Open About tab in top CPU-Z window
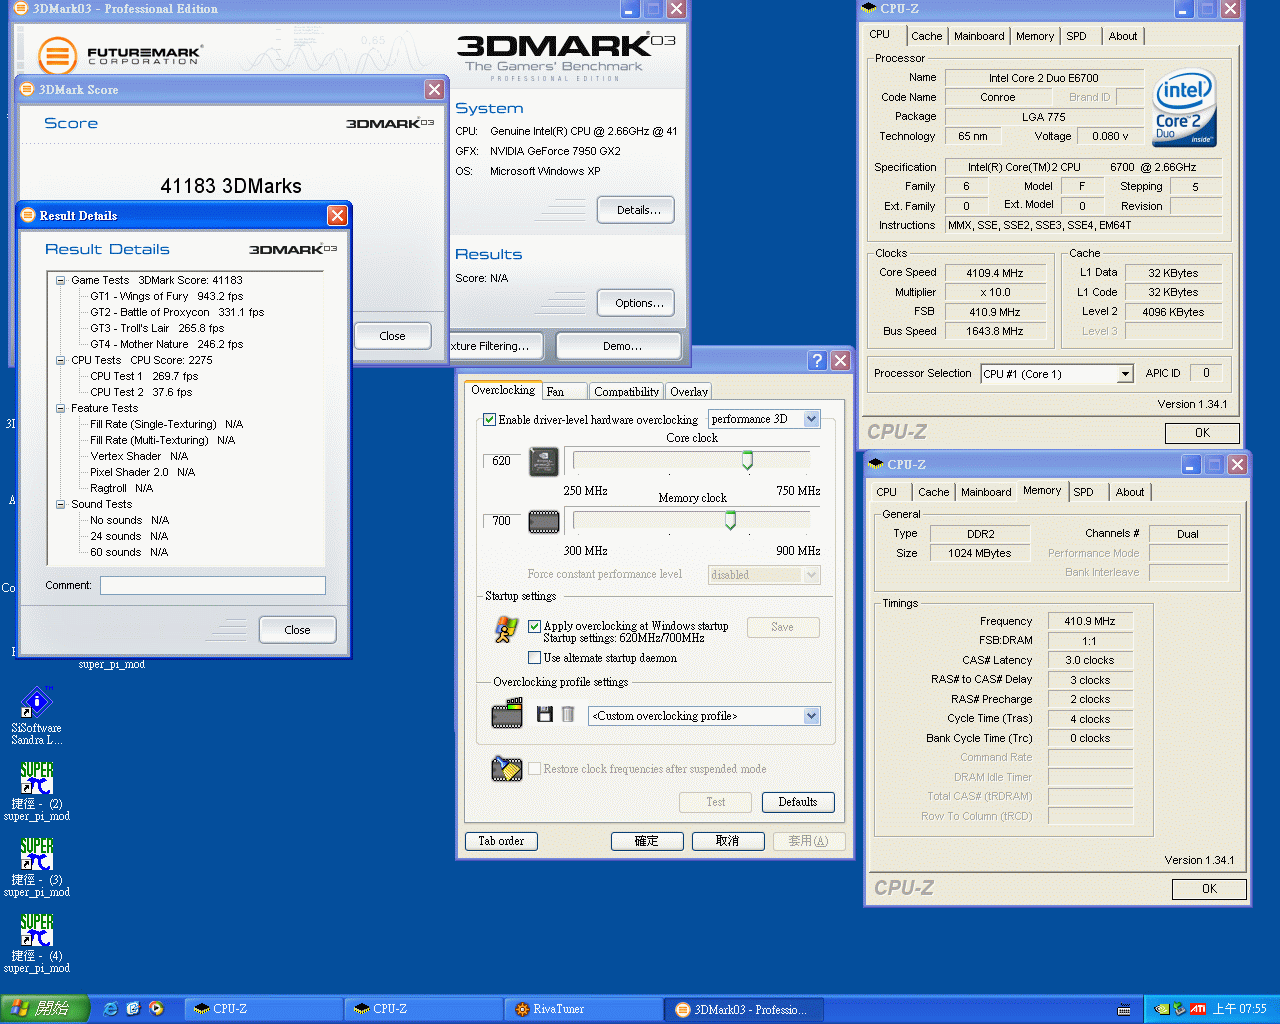The image size is (1280, 1024). tap(1123, 36)
